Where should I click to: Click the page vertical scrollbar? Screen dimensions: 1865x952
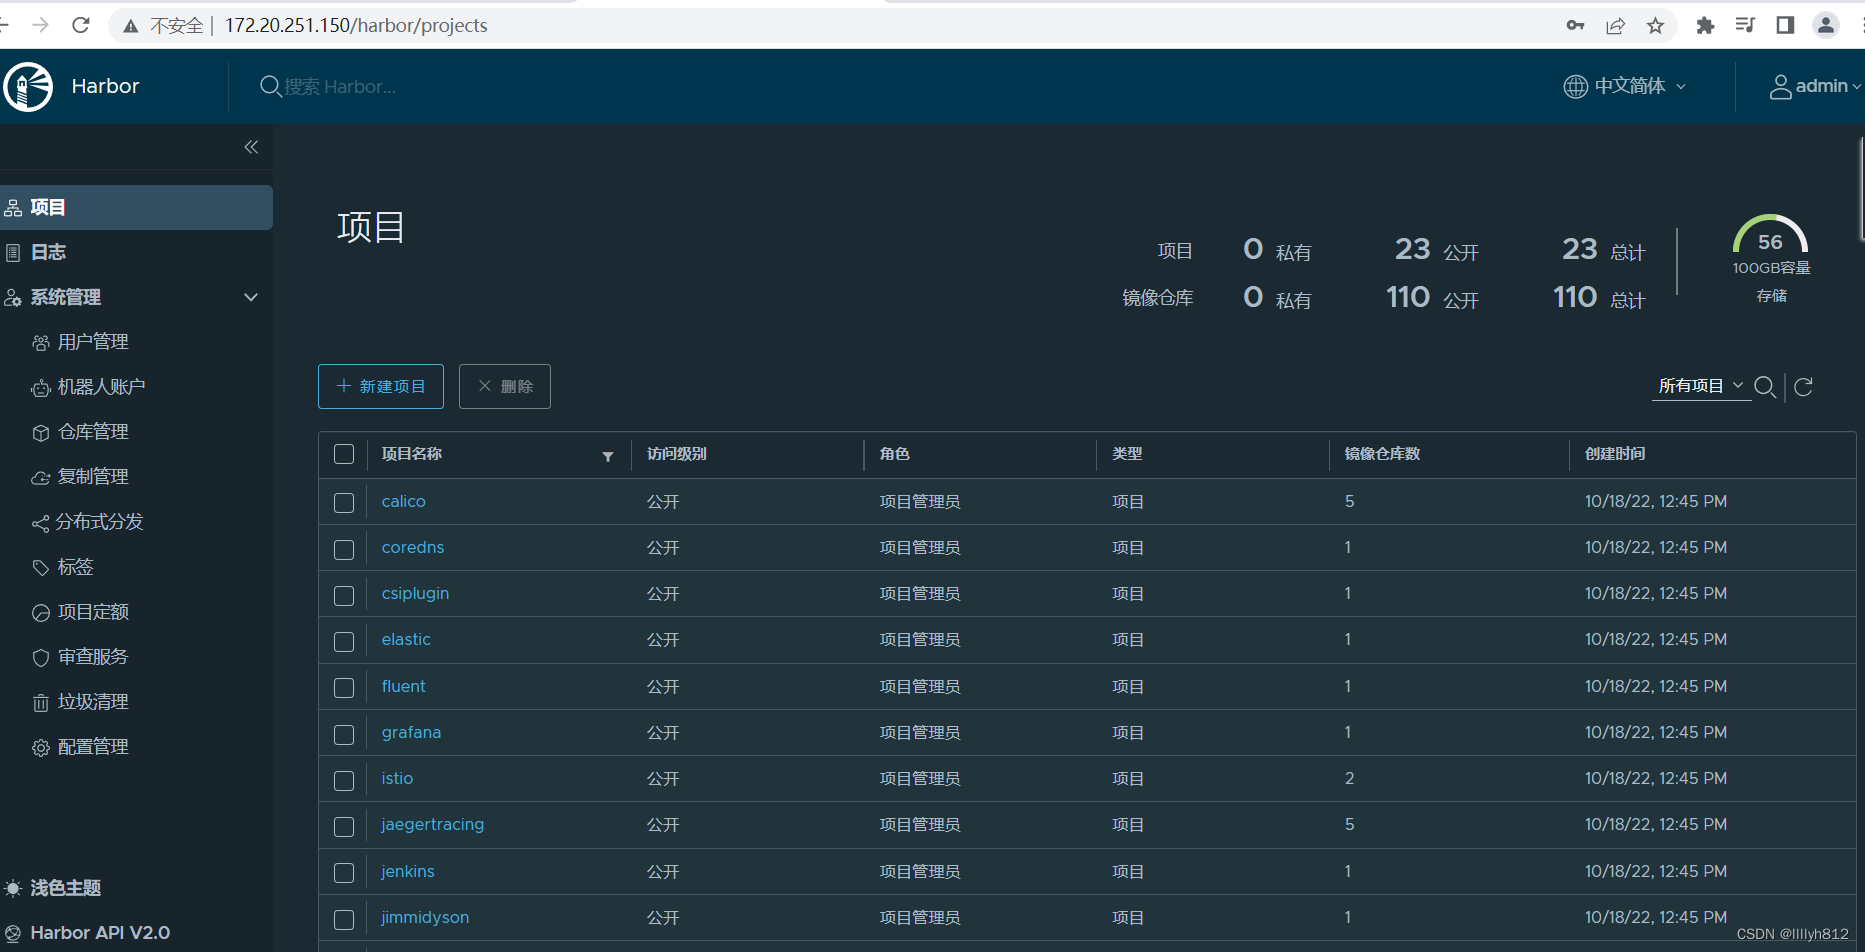coord(1861,190)
